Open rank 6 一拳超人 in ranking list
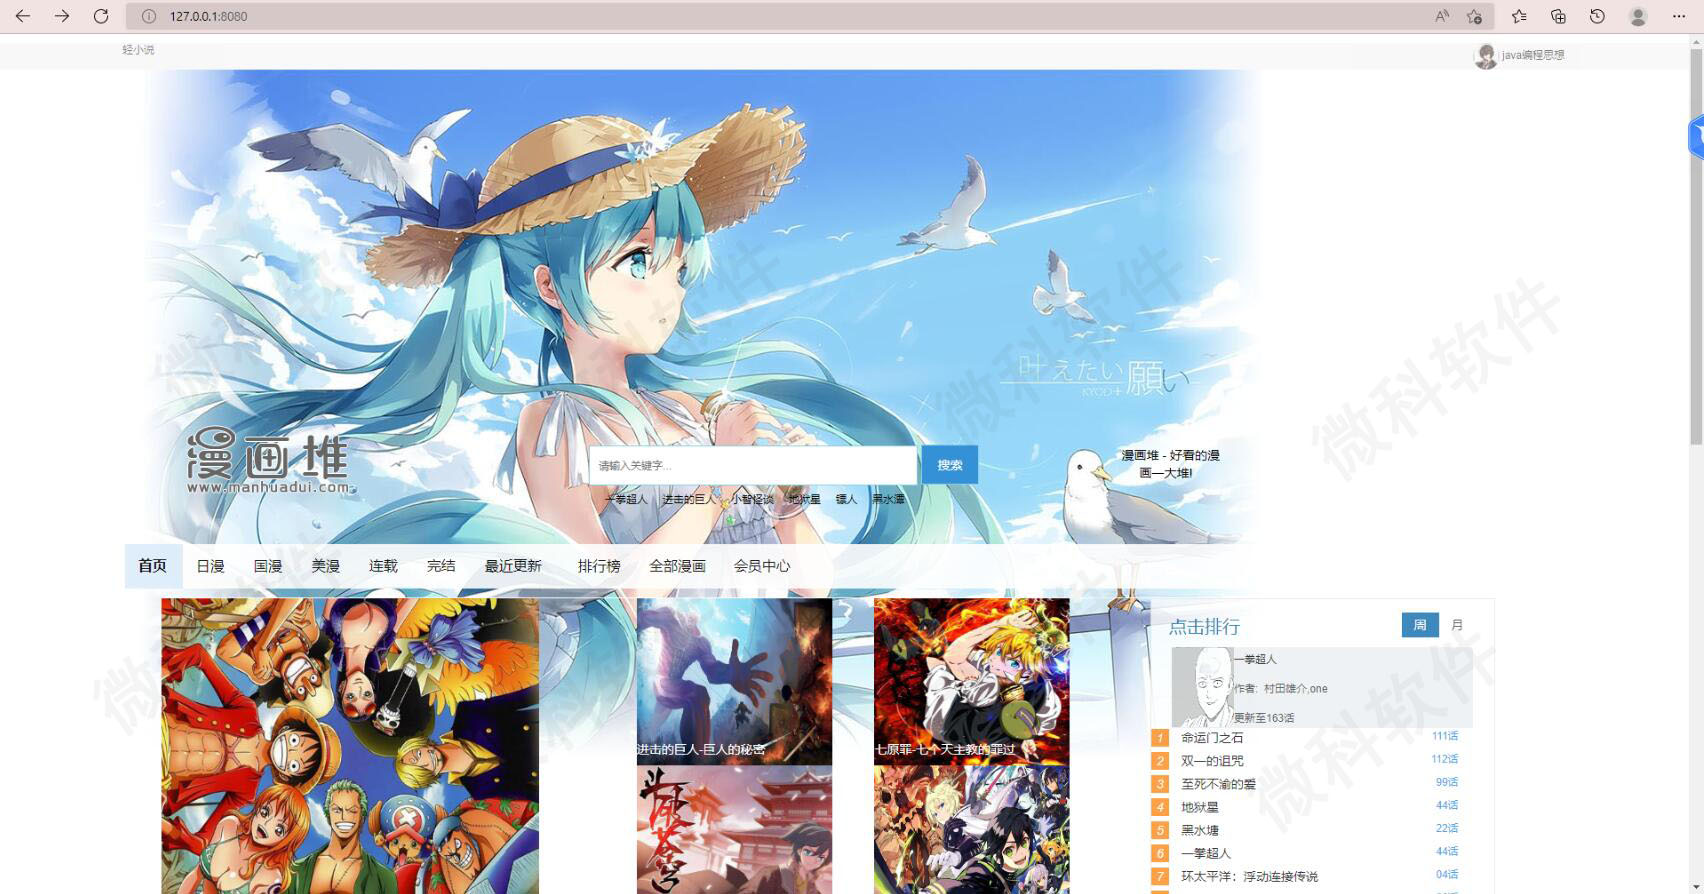This screenshot has height=894, width=1704. pyautogui.click(x=1206, y=853)
